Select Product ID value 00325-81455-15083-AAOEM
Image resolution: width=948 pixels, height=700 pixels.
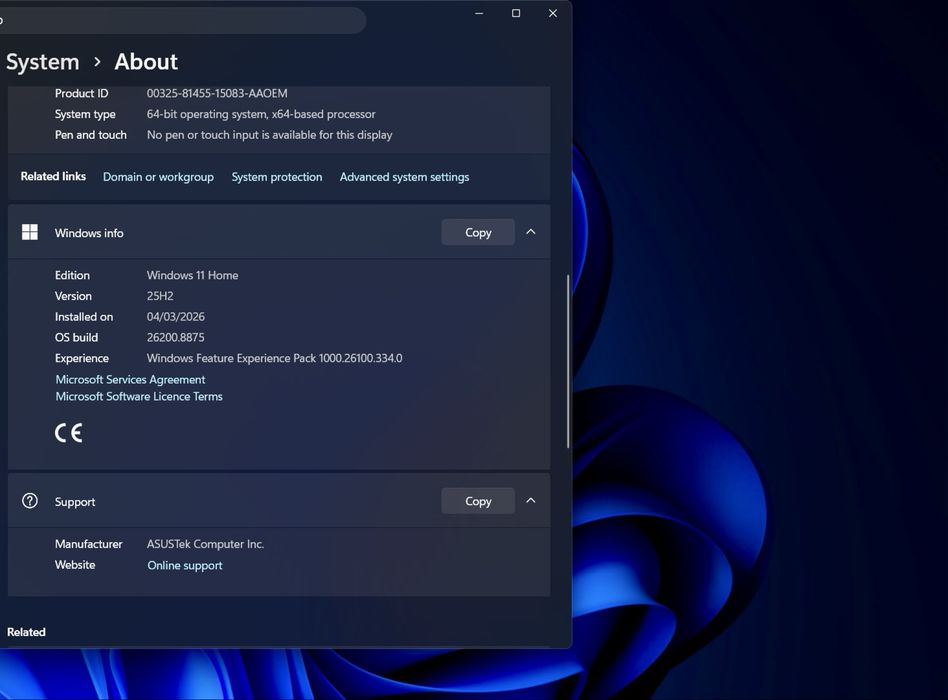(217, 94)
